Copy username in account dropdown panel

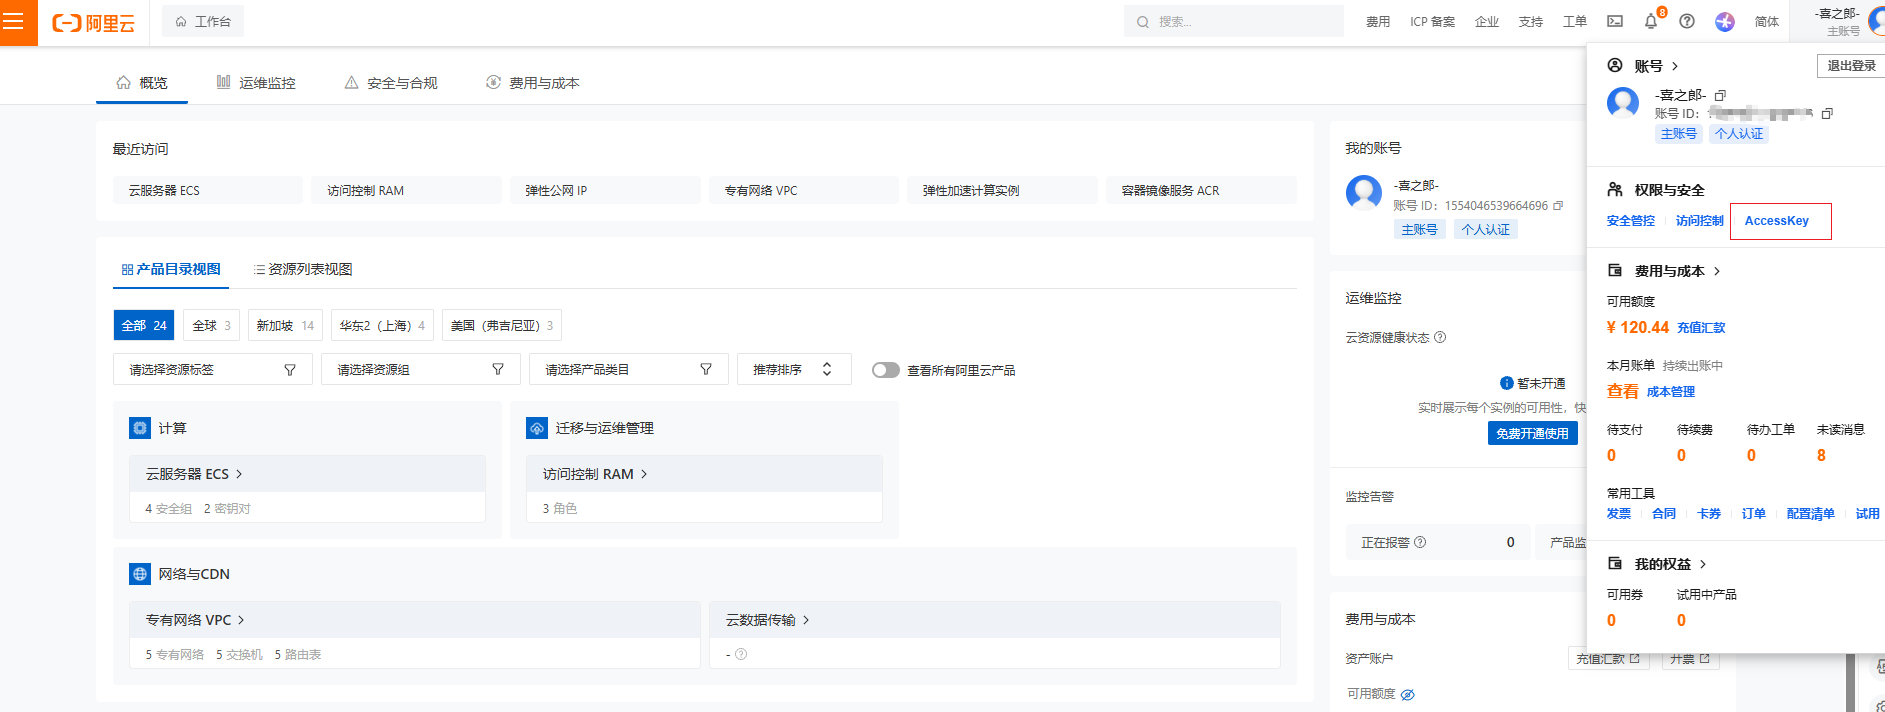pos(1720,95)
